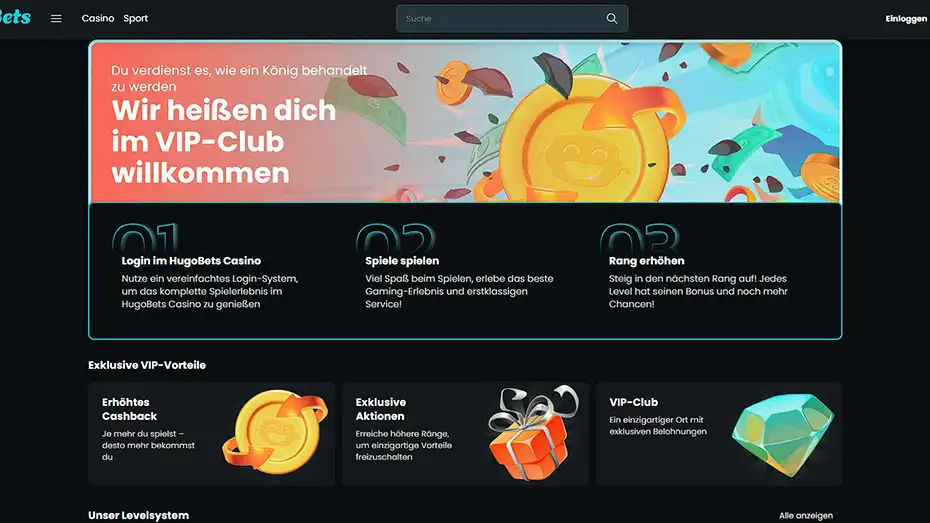Viewport: 930px width, 523px height.
Task: Open the Exklusive Aktionen card
Action: coord(465,433)
